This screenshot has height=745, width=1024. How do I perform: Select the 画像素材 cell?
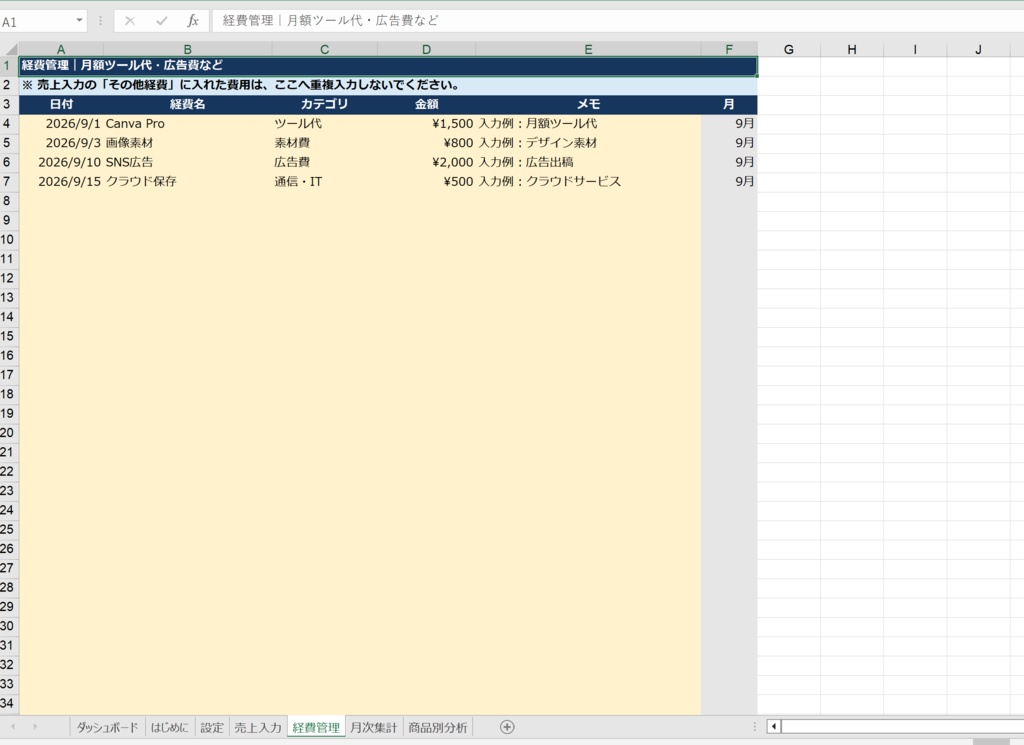pos(187,143)
